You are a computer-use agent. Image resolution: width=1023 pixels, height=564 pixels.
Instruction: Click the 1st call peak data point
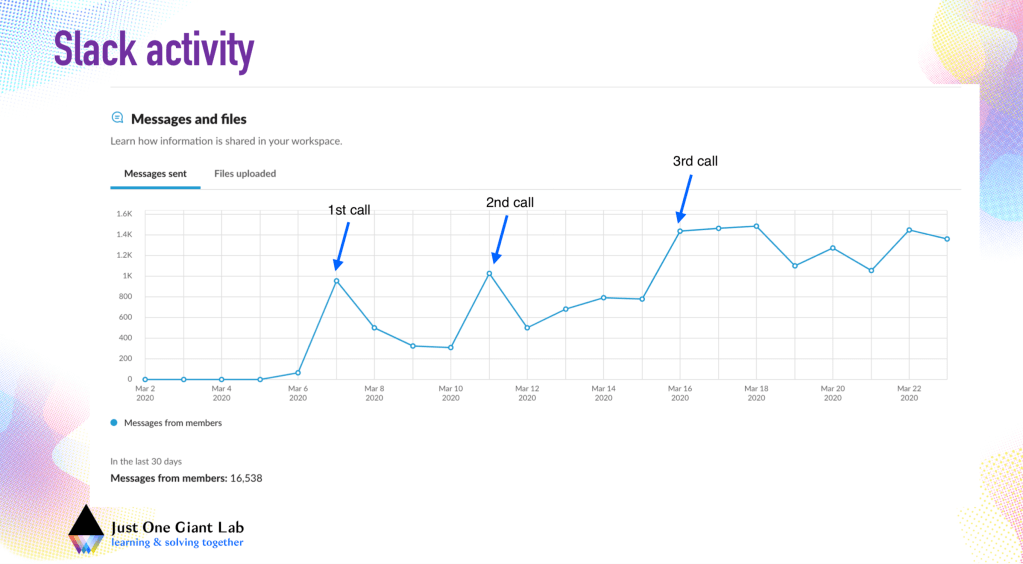pos(336,281)
